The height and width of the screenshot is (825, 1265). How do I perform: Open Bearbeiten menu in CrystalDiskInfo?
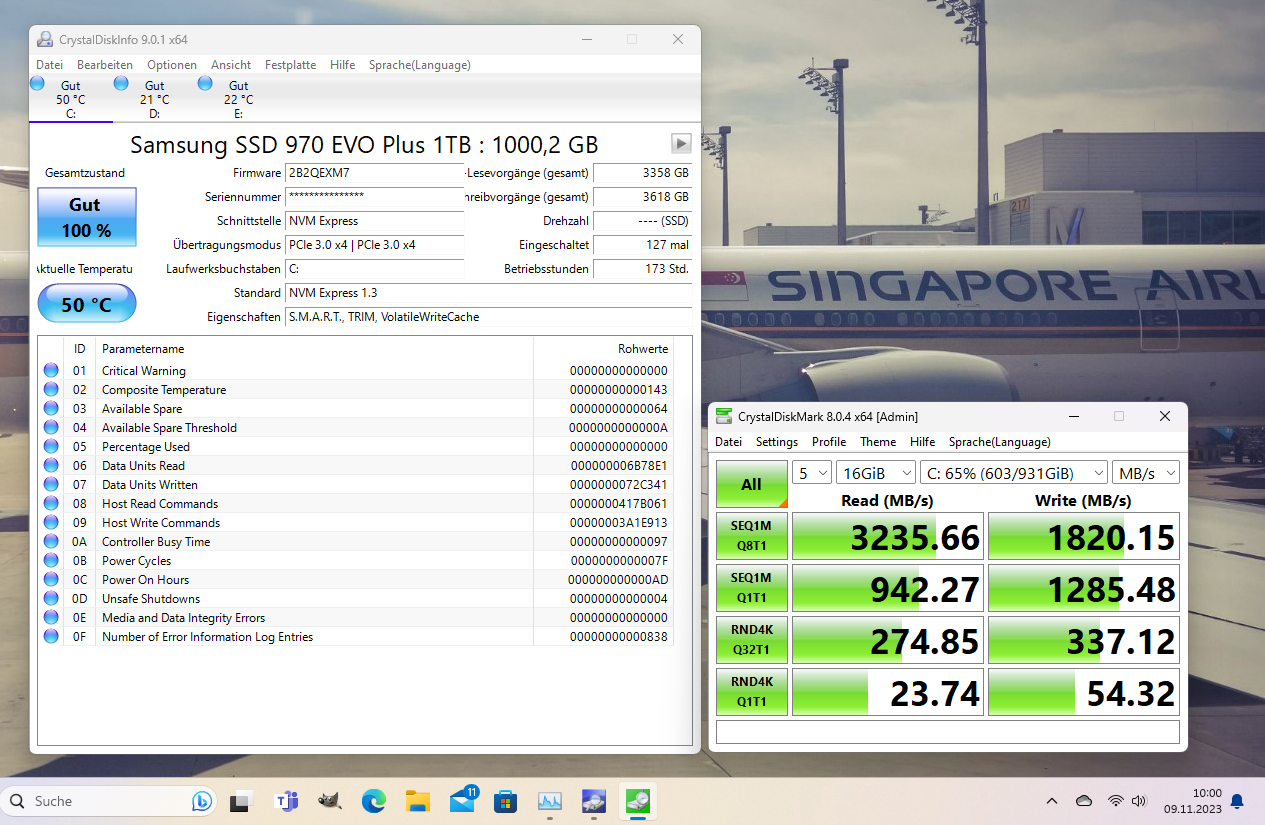click(105, 65)
